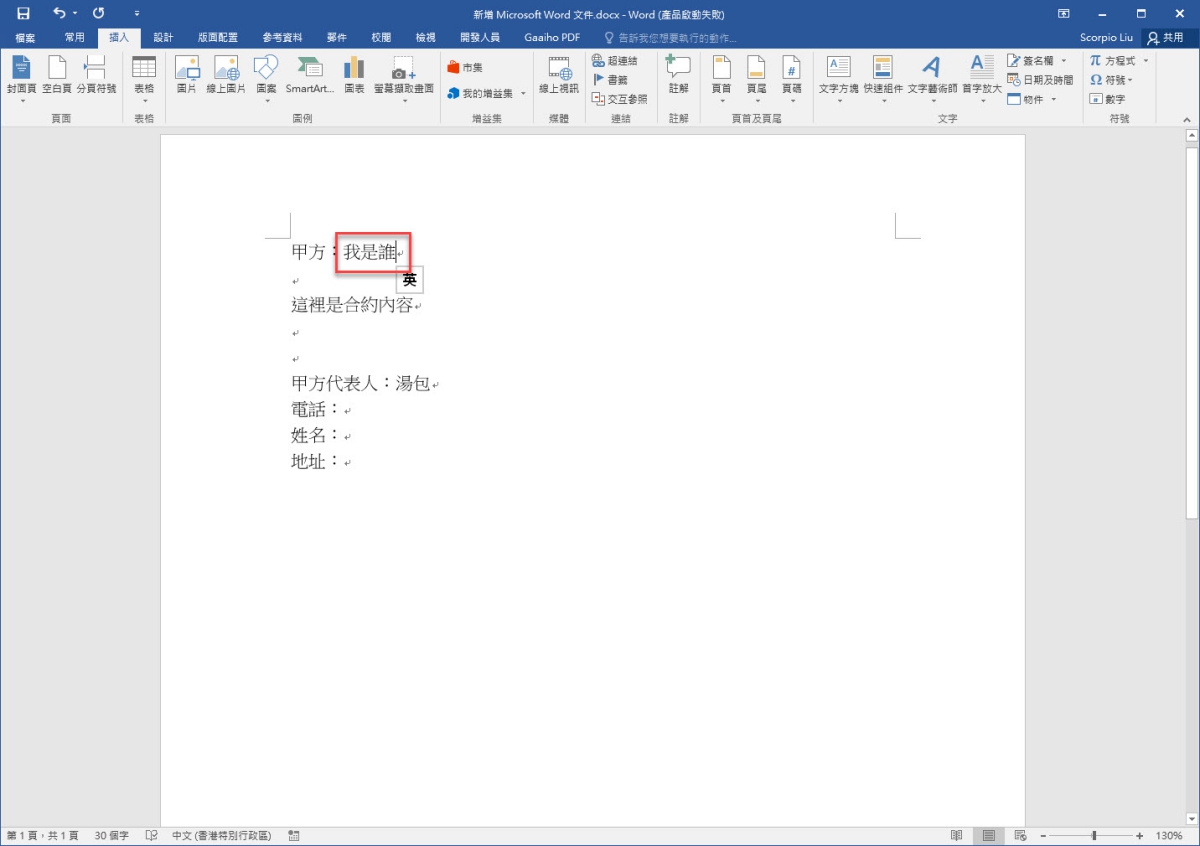
Task: Switch to the 設計 tab
Action: [x=163, y=37]
